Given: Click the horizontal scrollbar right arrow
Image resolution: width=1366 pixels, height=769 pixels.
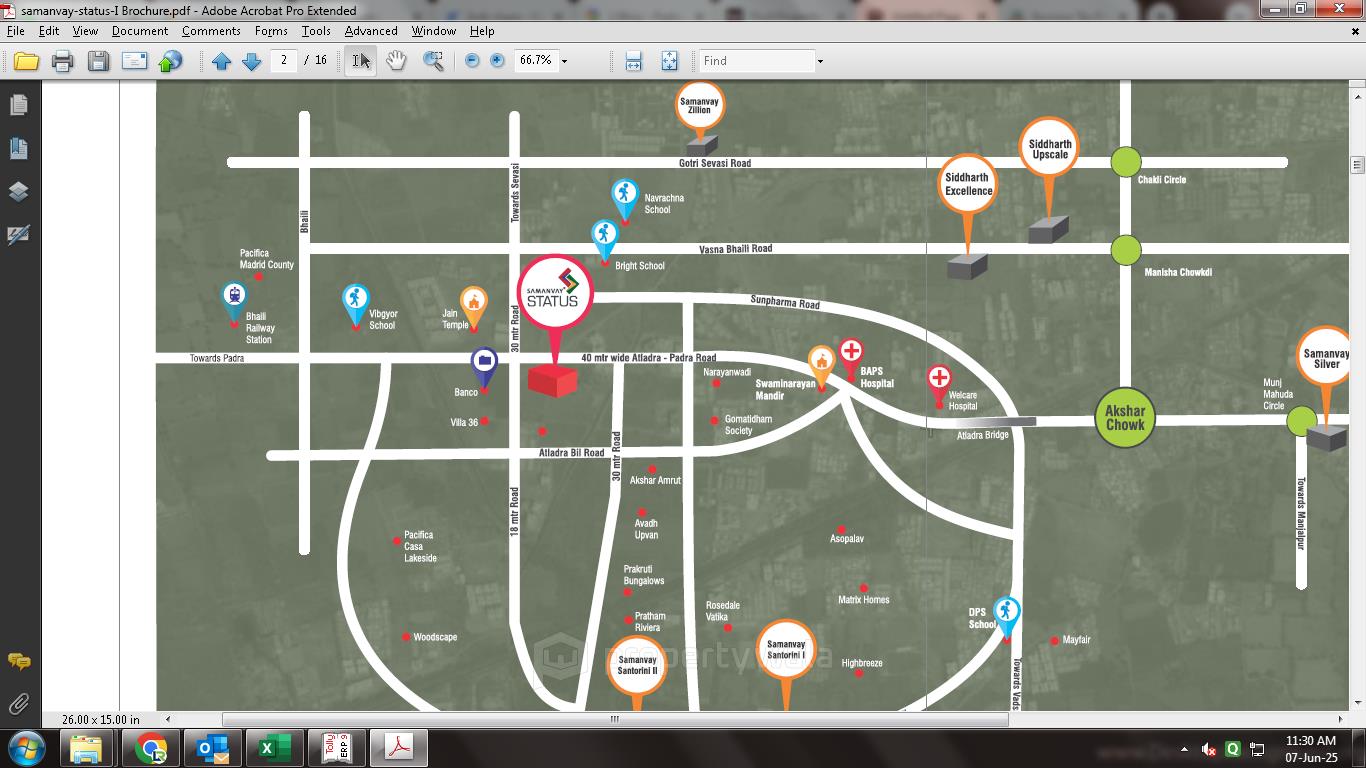Looking at the screenshot, I should (x=1341, y=719).
